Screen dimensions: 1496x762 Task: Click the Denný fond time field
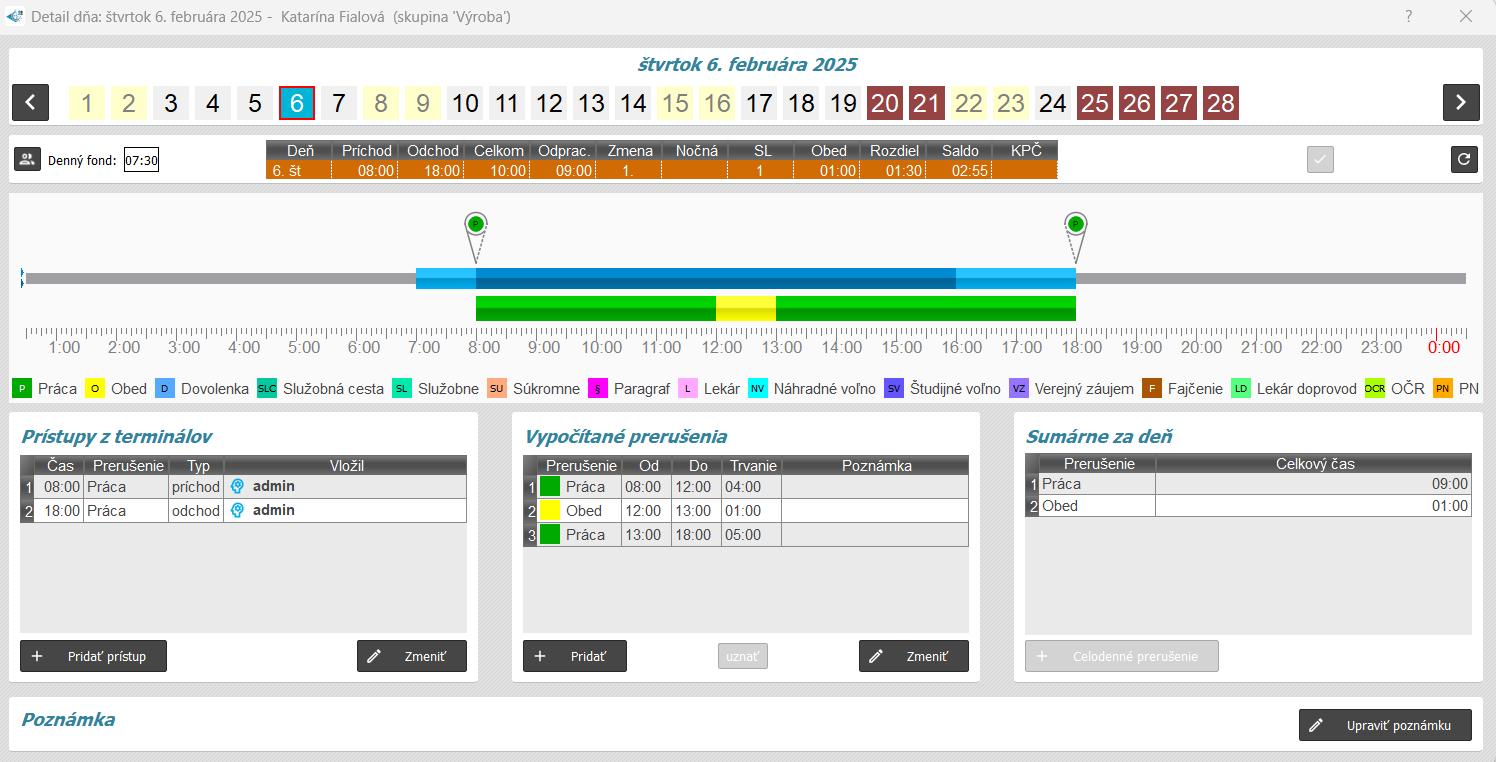pyautogui.click(x=141, y=160)
